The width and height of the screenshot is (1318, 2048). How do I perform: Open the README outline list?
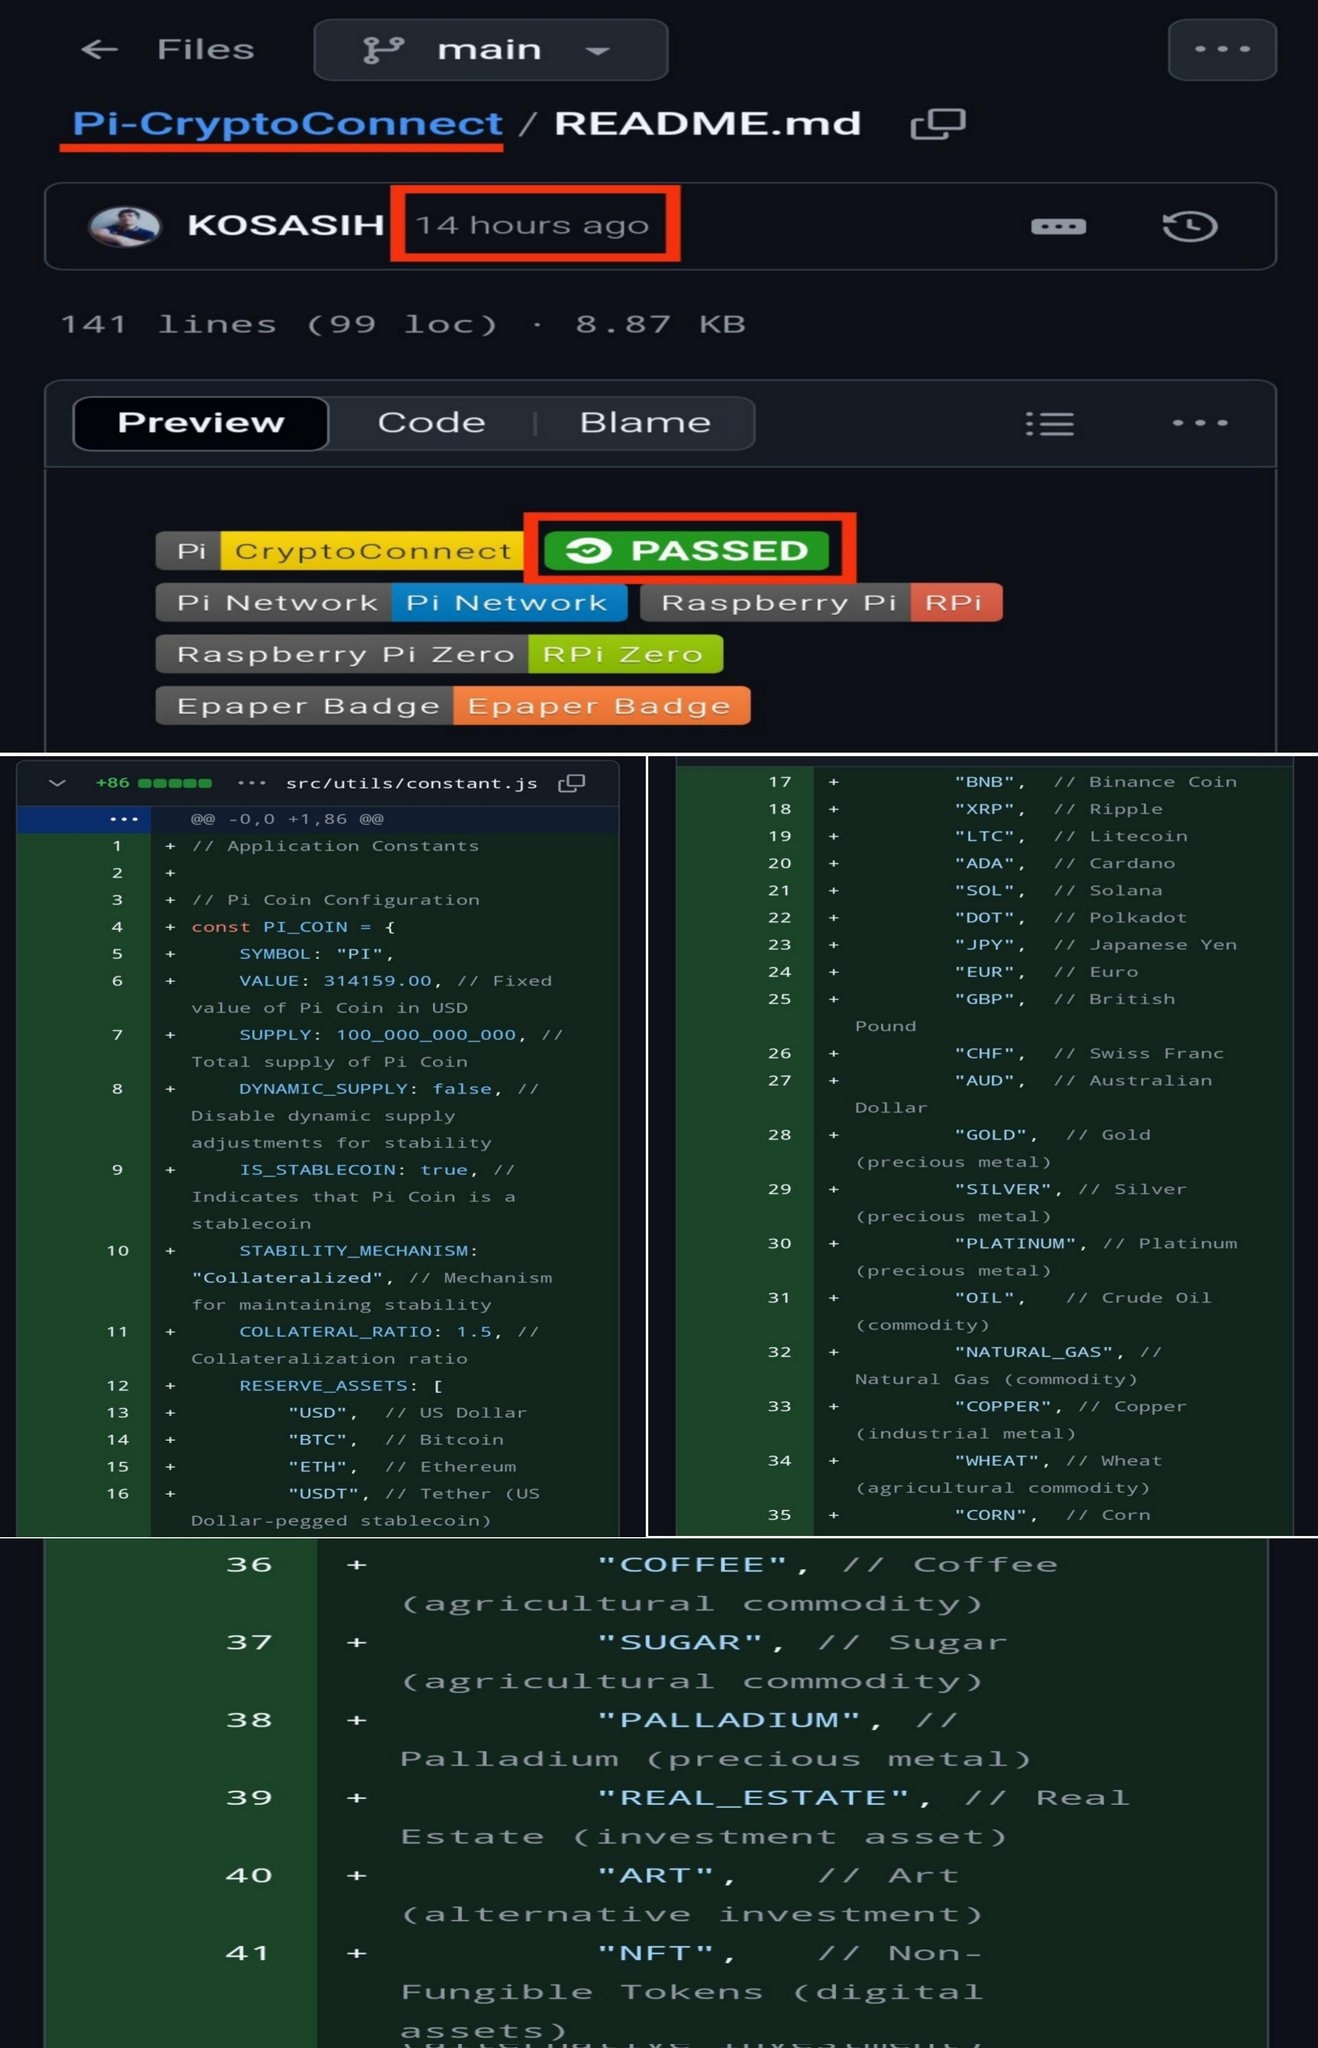(1050, 424)
